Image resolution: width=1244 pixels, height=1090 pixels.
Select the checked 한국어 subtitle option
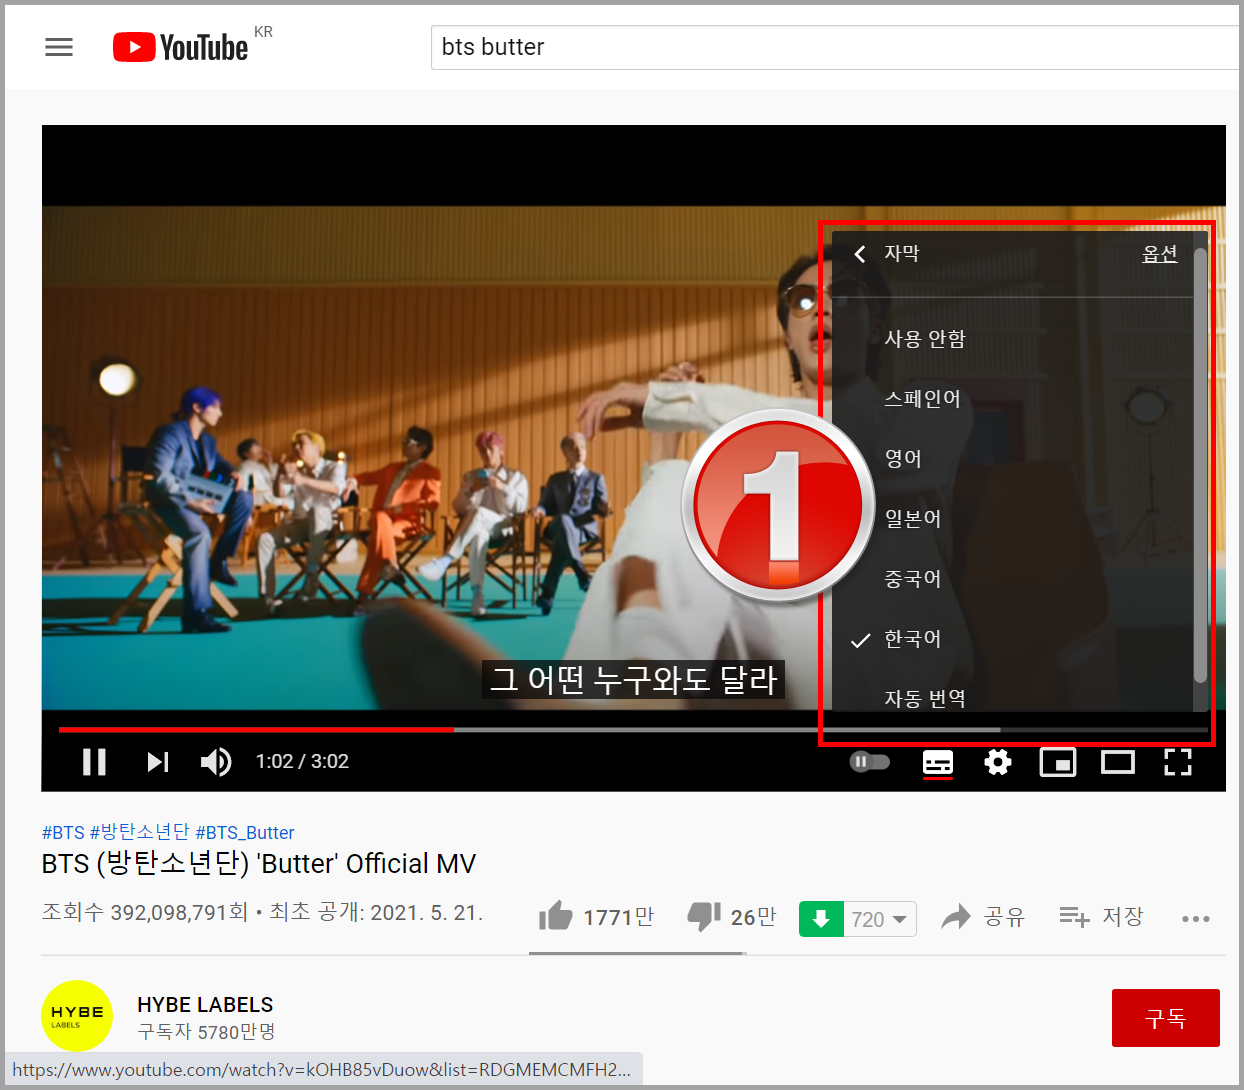click(x=1013, y=639)
